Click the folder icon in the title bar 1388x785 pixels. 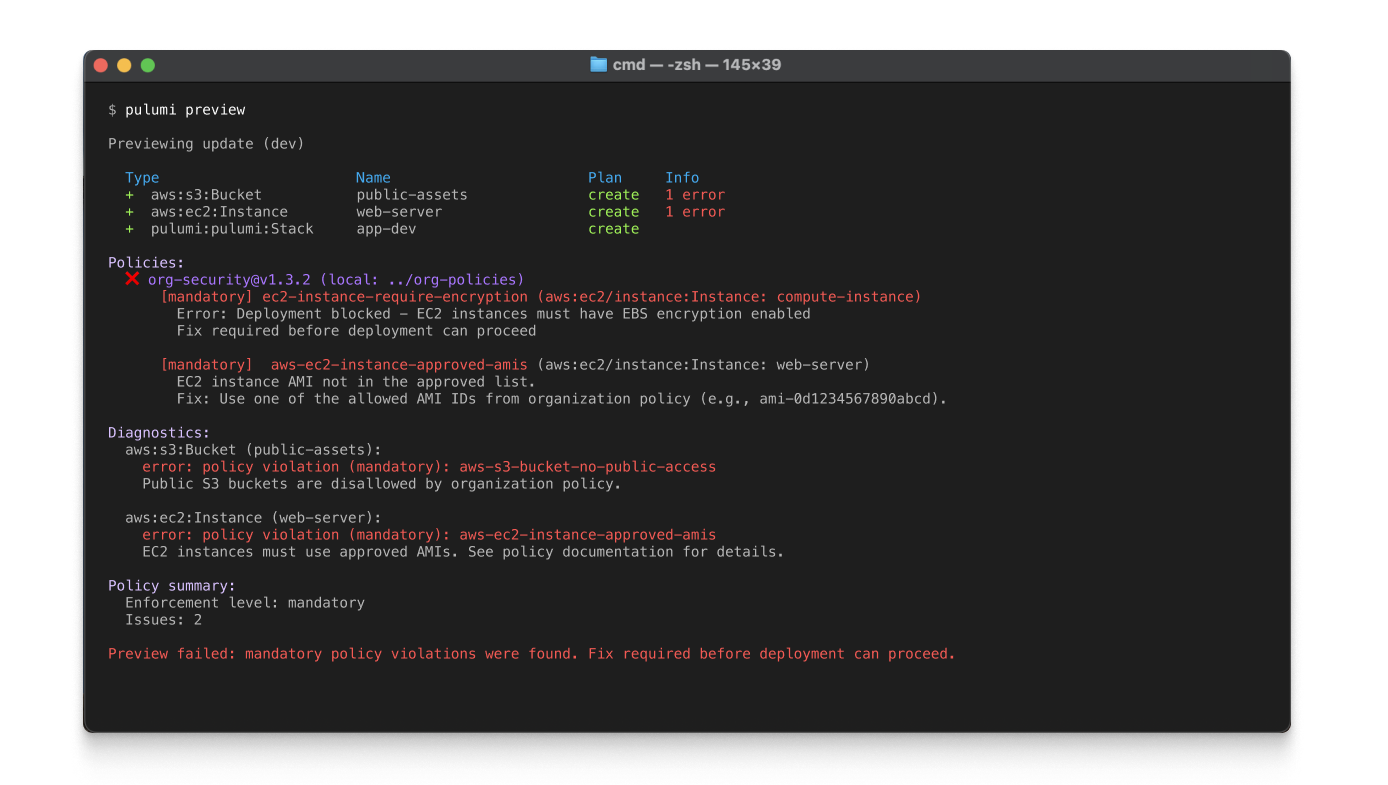coord(598,64)
